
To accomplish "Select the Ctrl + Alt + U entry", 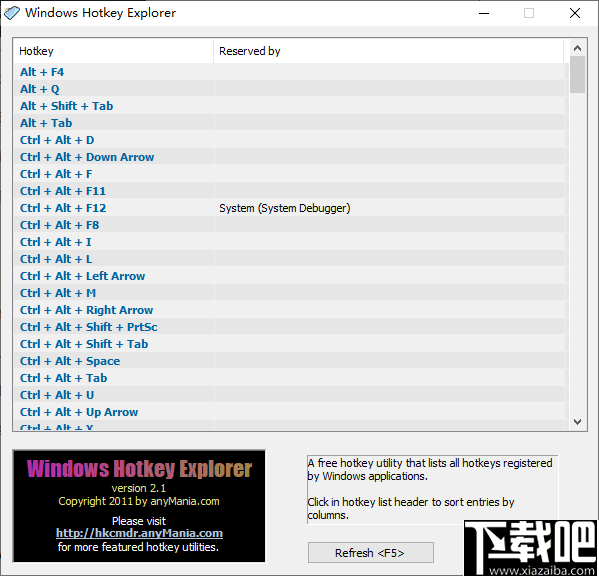I will pyautogui.click(x=291, y=395).
